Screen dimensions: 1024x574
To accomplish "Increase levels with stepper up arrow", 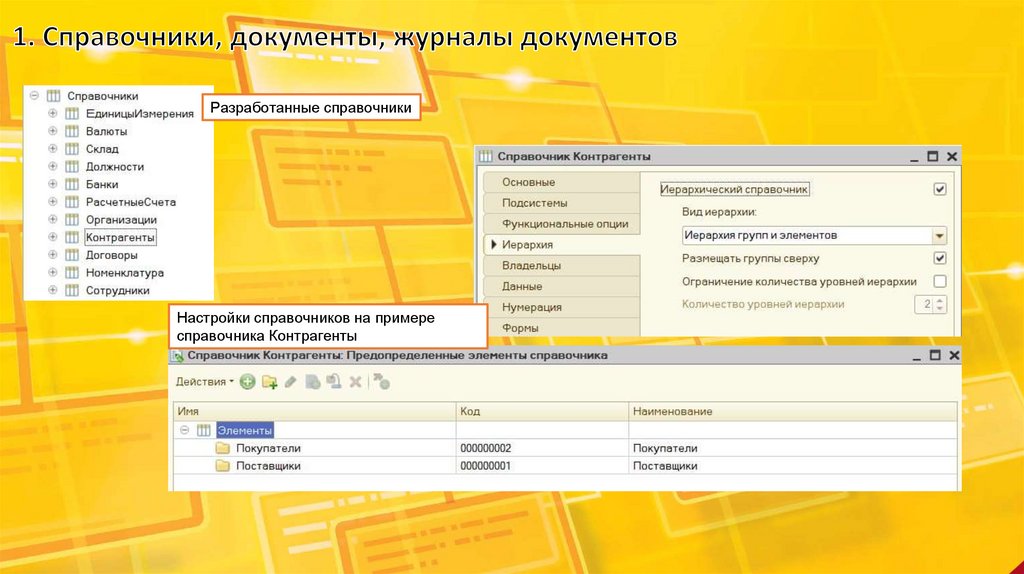I will point(940,300).
